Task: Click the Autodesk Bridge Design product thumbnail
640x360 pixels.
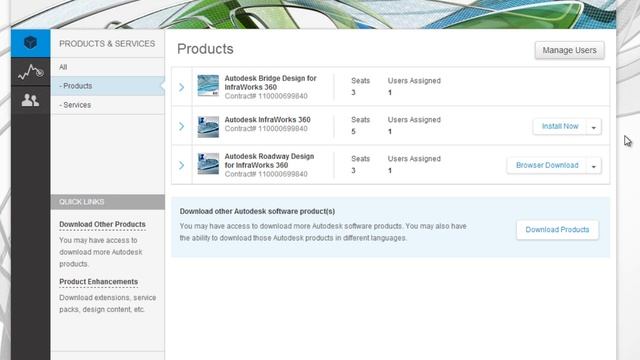Action: [x=208, y=86]
